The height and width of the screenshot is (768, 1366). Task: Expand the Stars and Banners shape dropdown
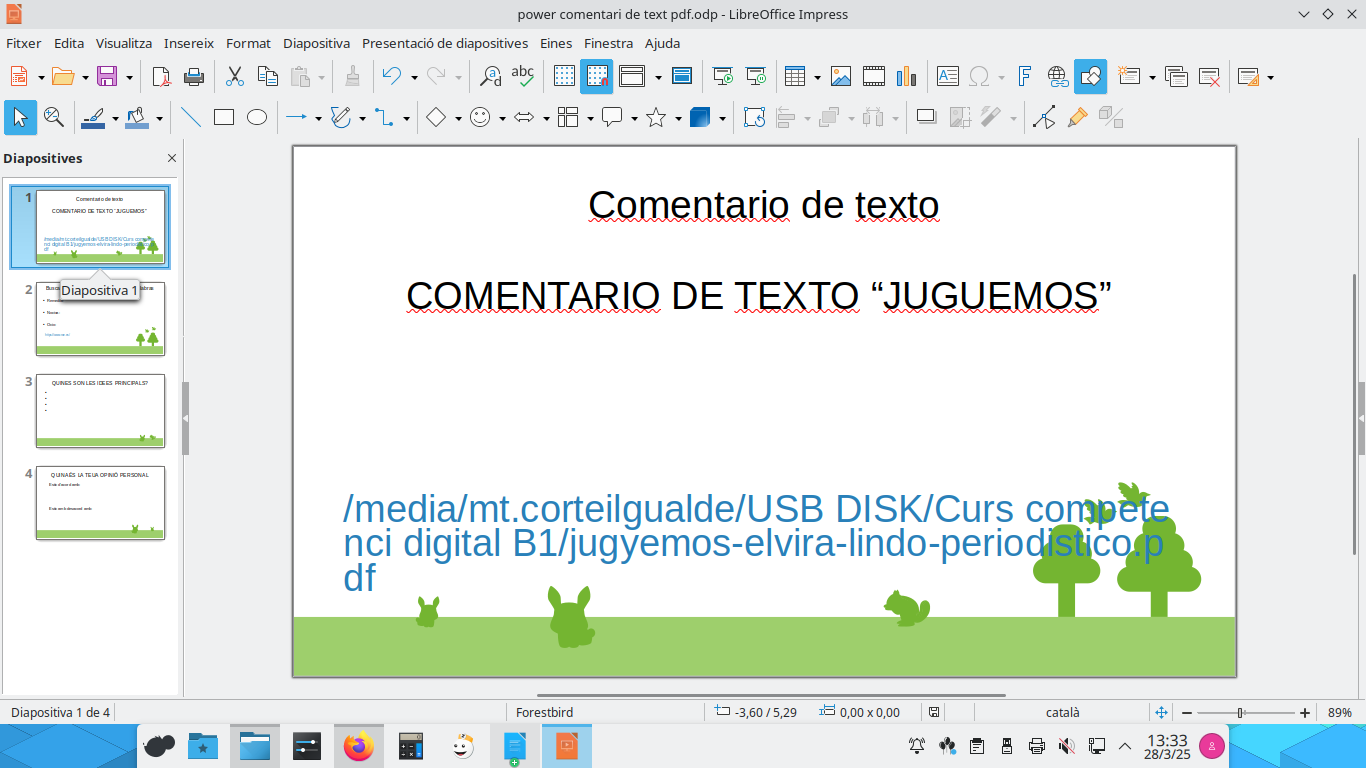(x=678, y=119)
